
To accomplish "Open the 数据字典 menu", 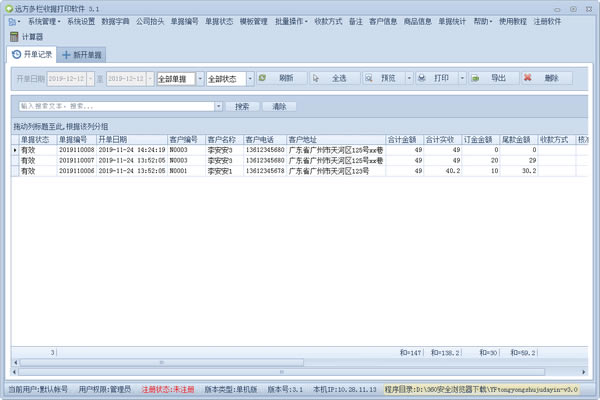I will 115,21.
